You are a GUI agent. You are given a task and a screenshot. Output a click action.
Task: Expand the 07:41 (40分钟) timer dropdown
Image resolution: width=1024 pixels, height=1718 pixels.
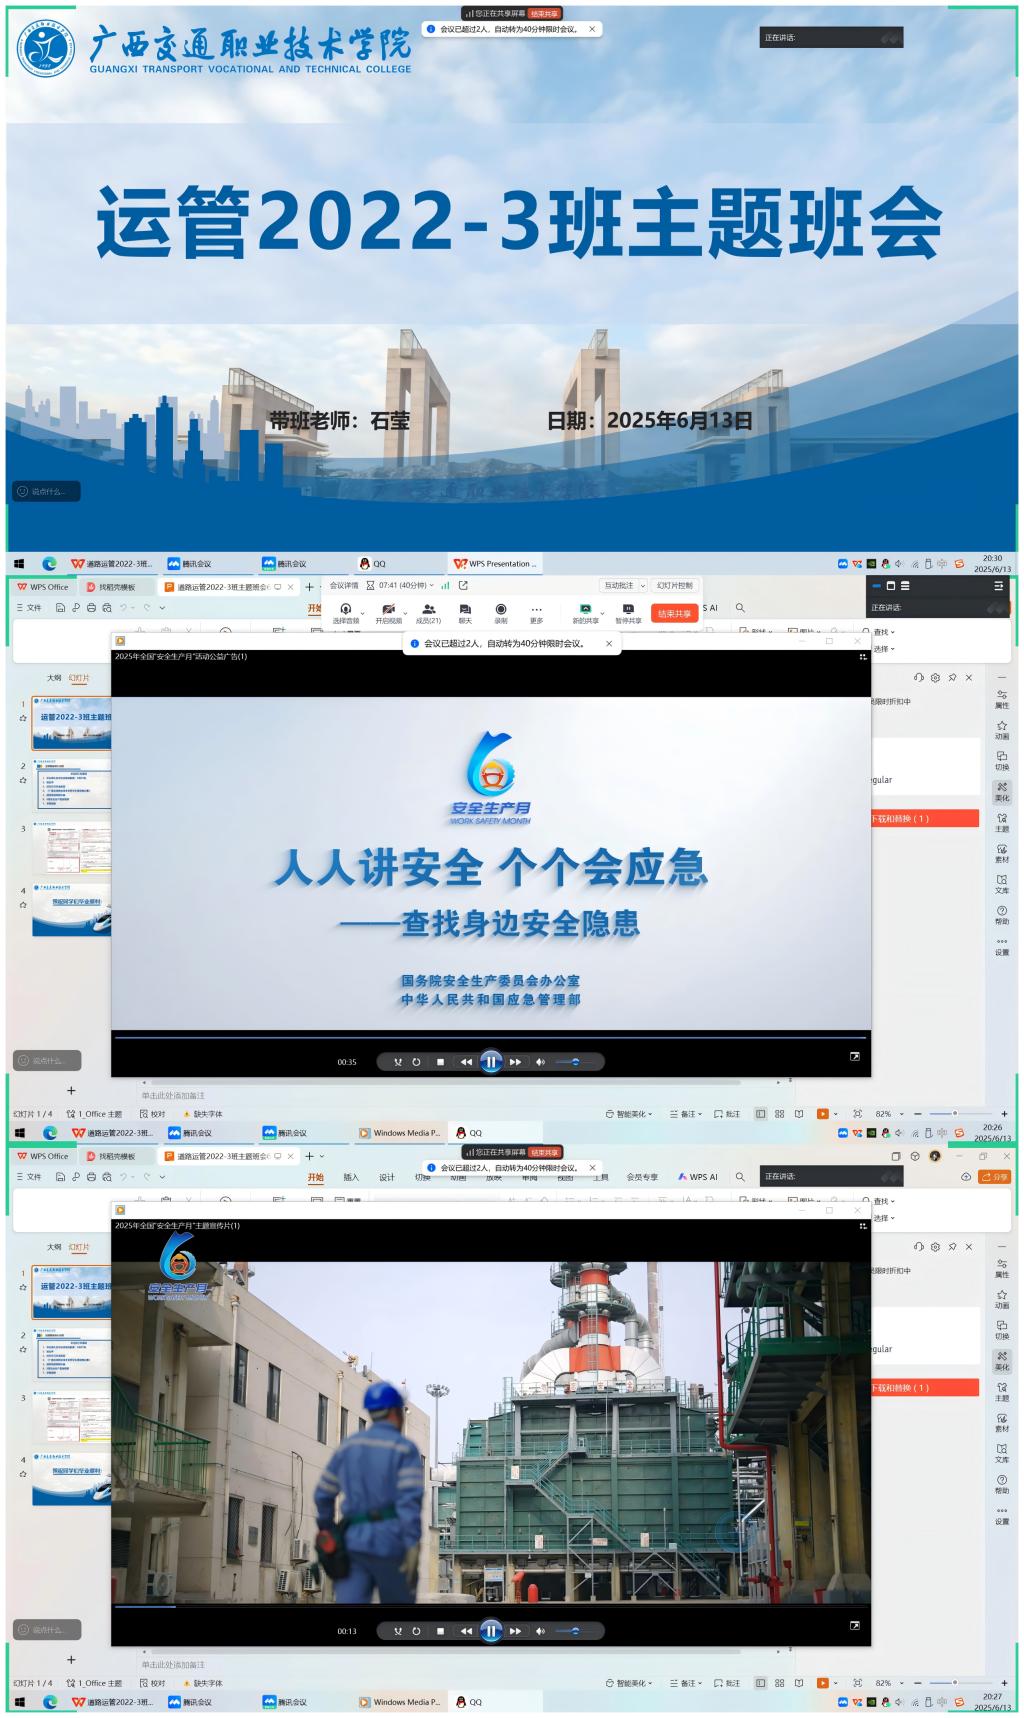pyautogui.click(x=432, y=586)
